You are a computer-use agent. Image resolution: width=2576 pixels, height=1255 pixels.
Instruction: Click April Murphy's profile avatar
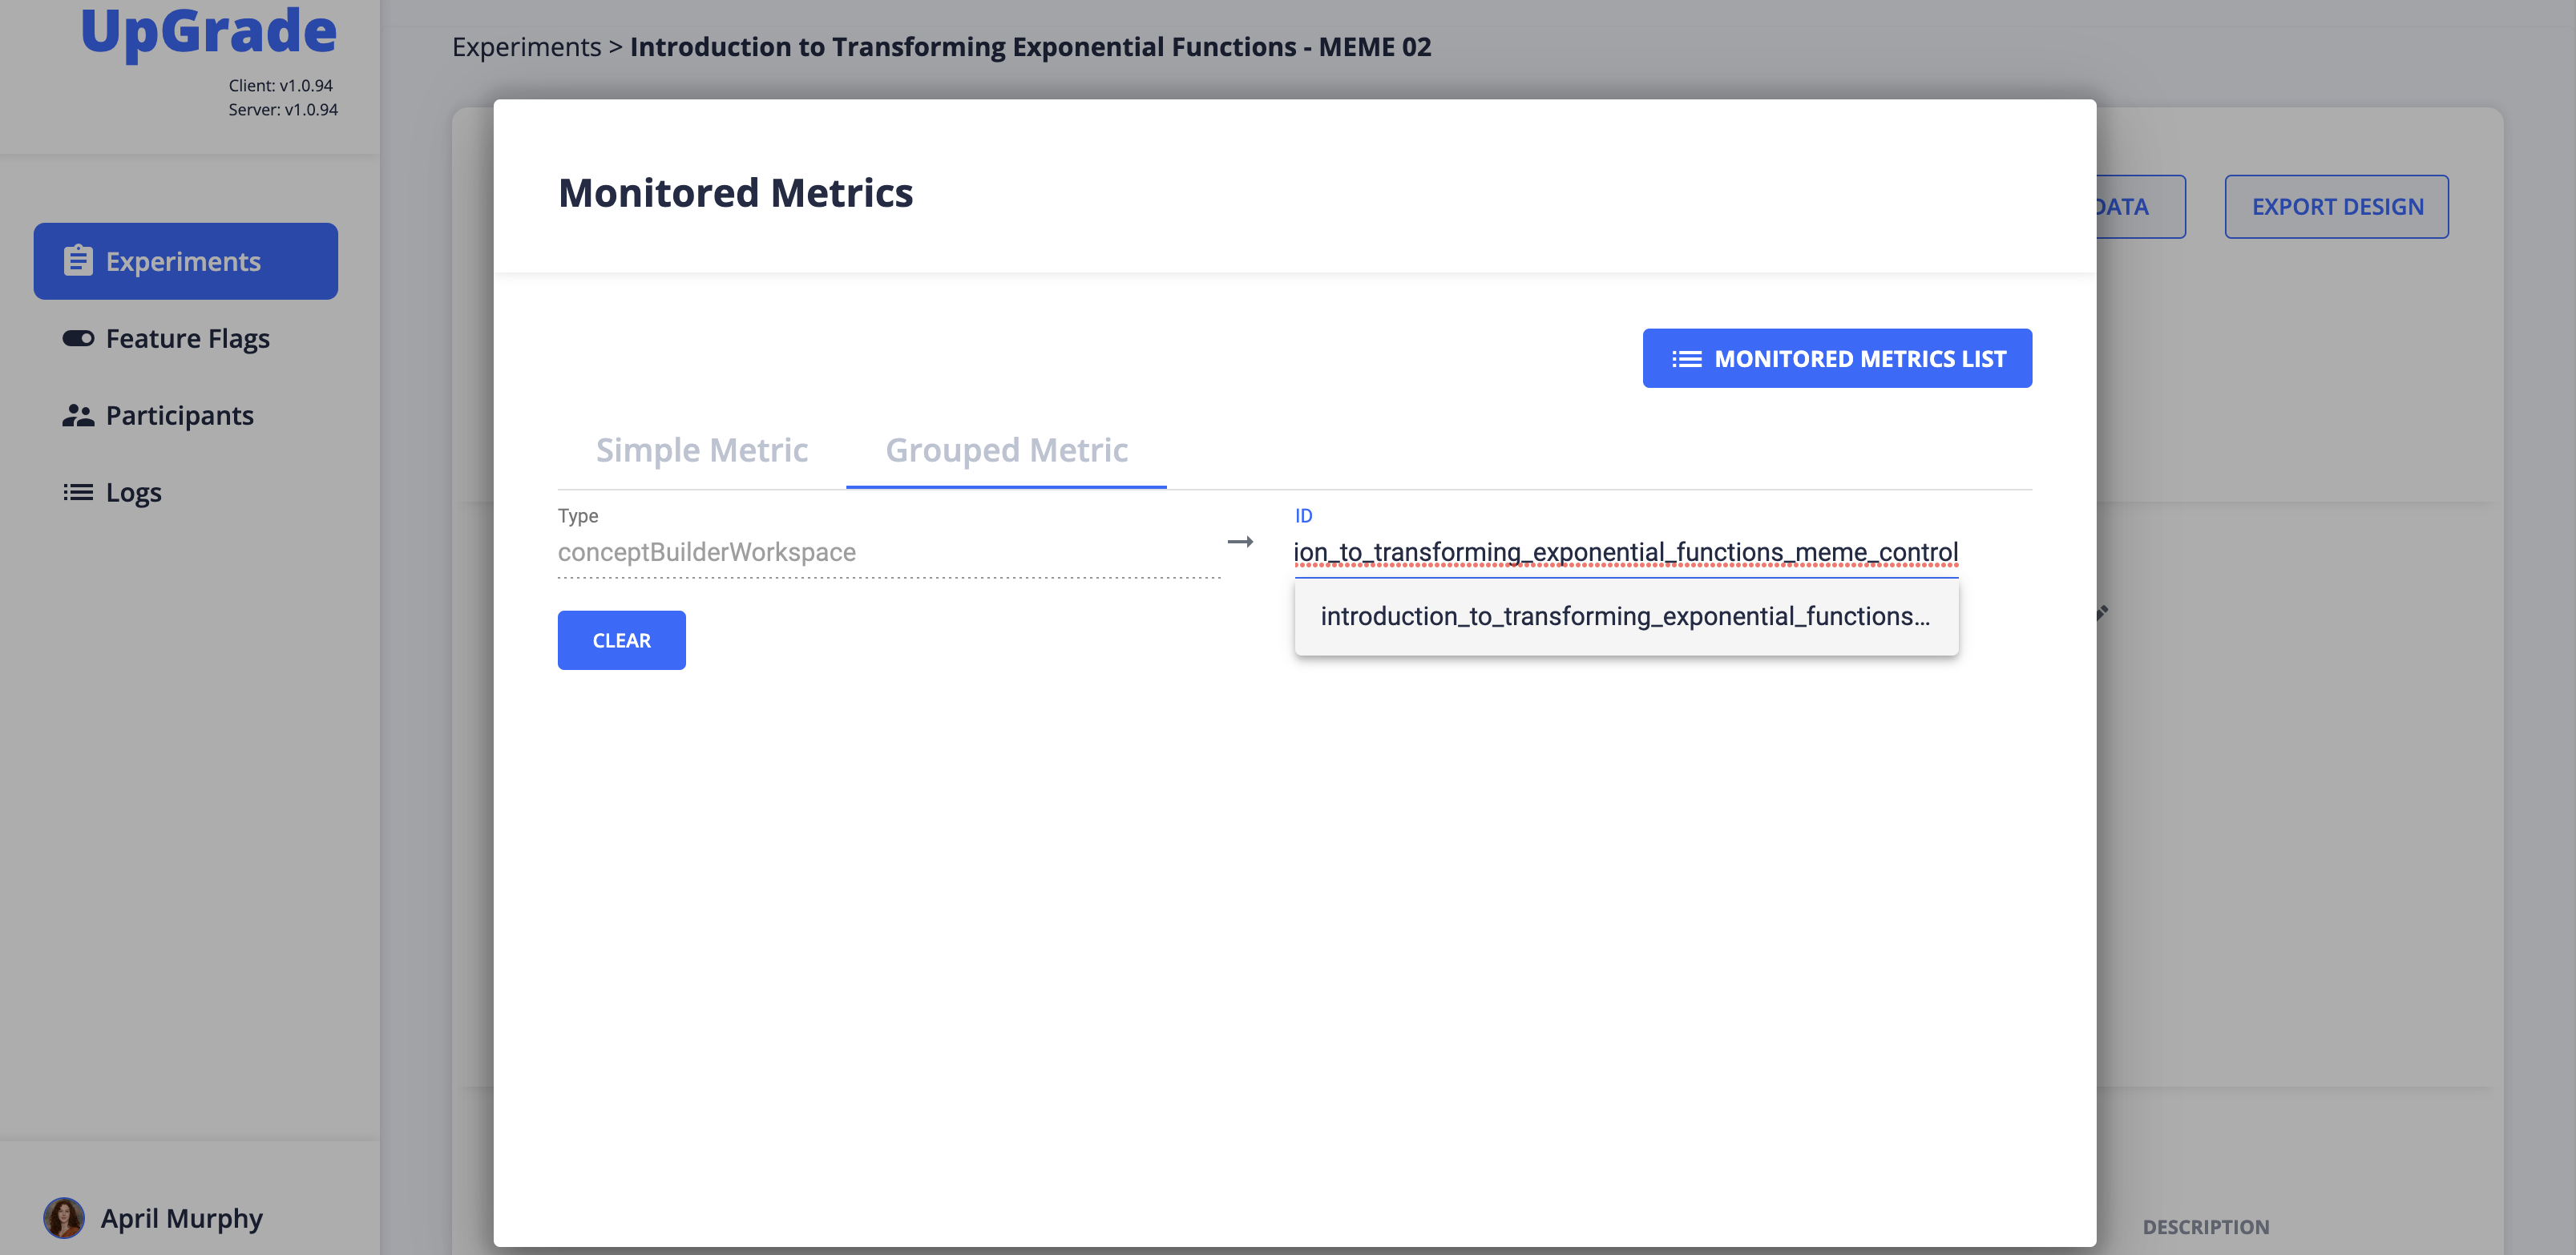64,1217
